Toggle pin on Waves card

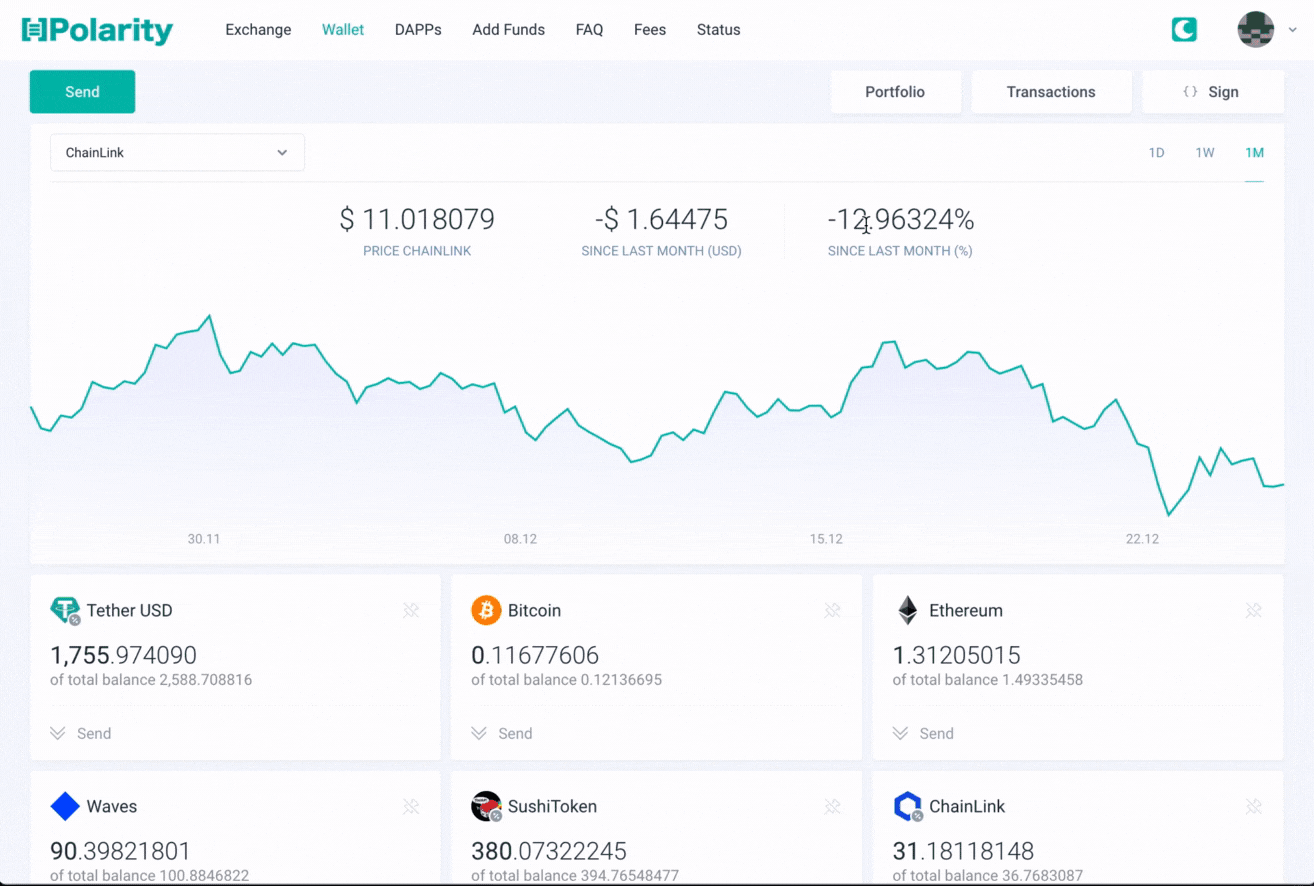tap(411, 806)
